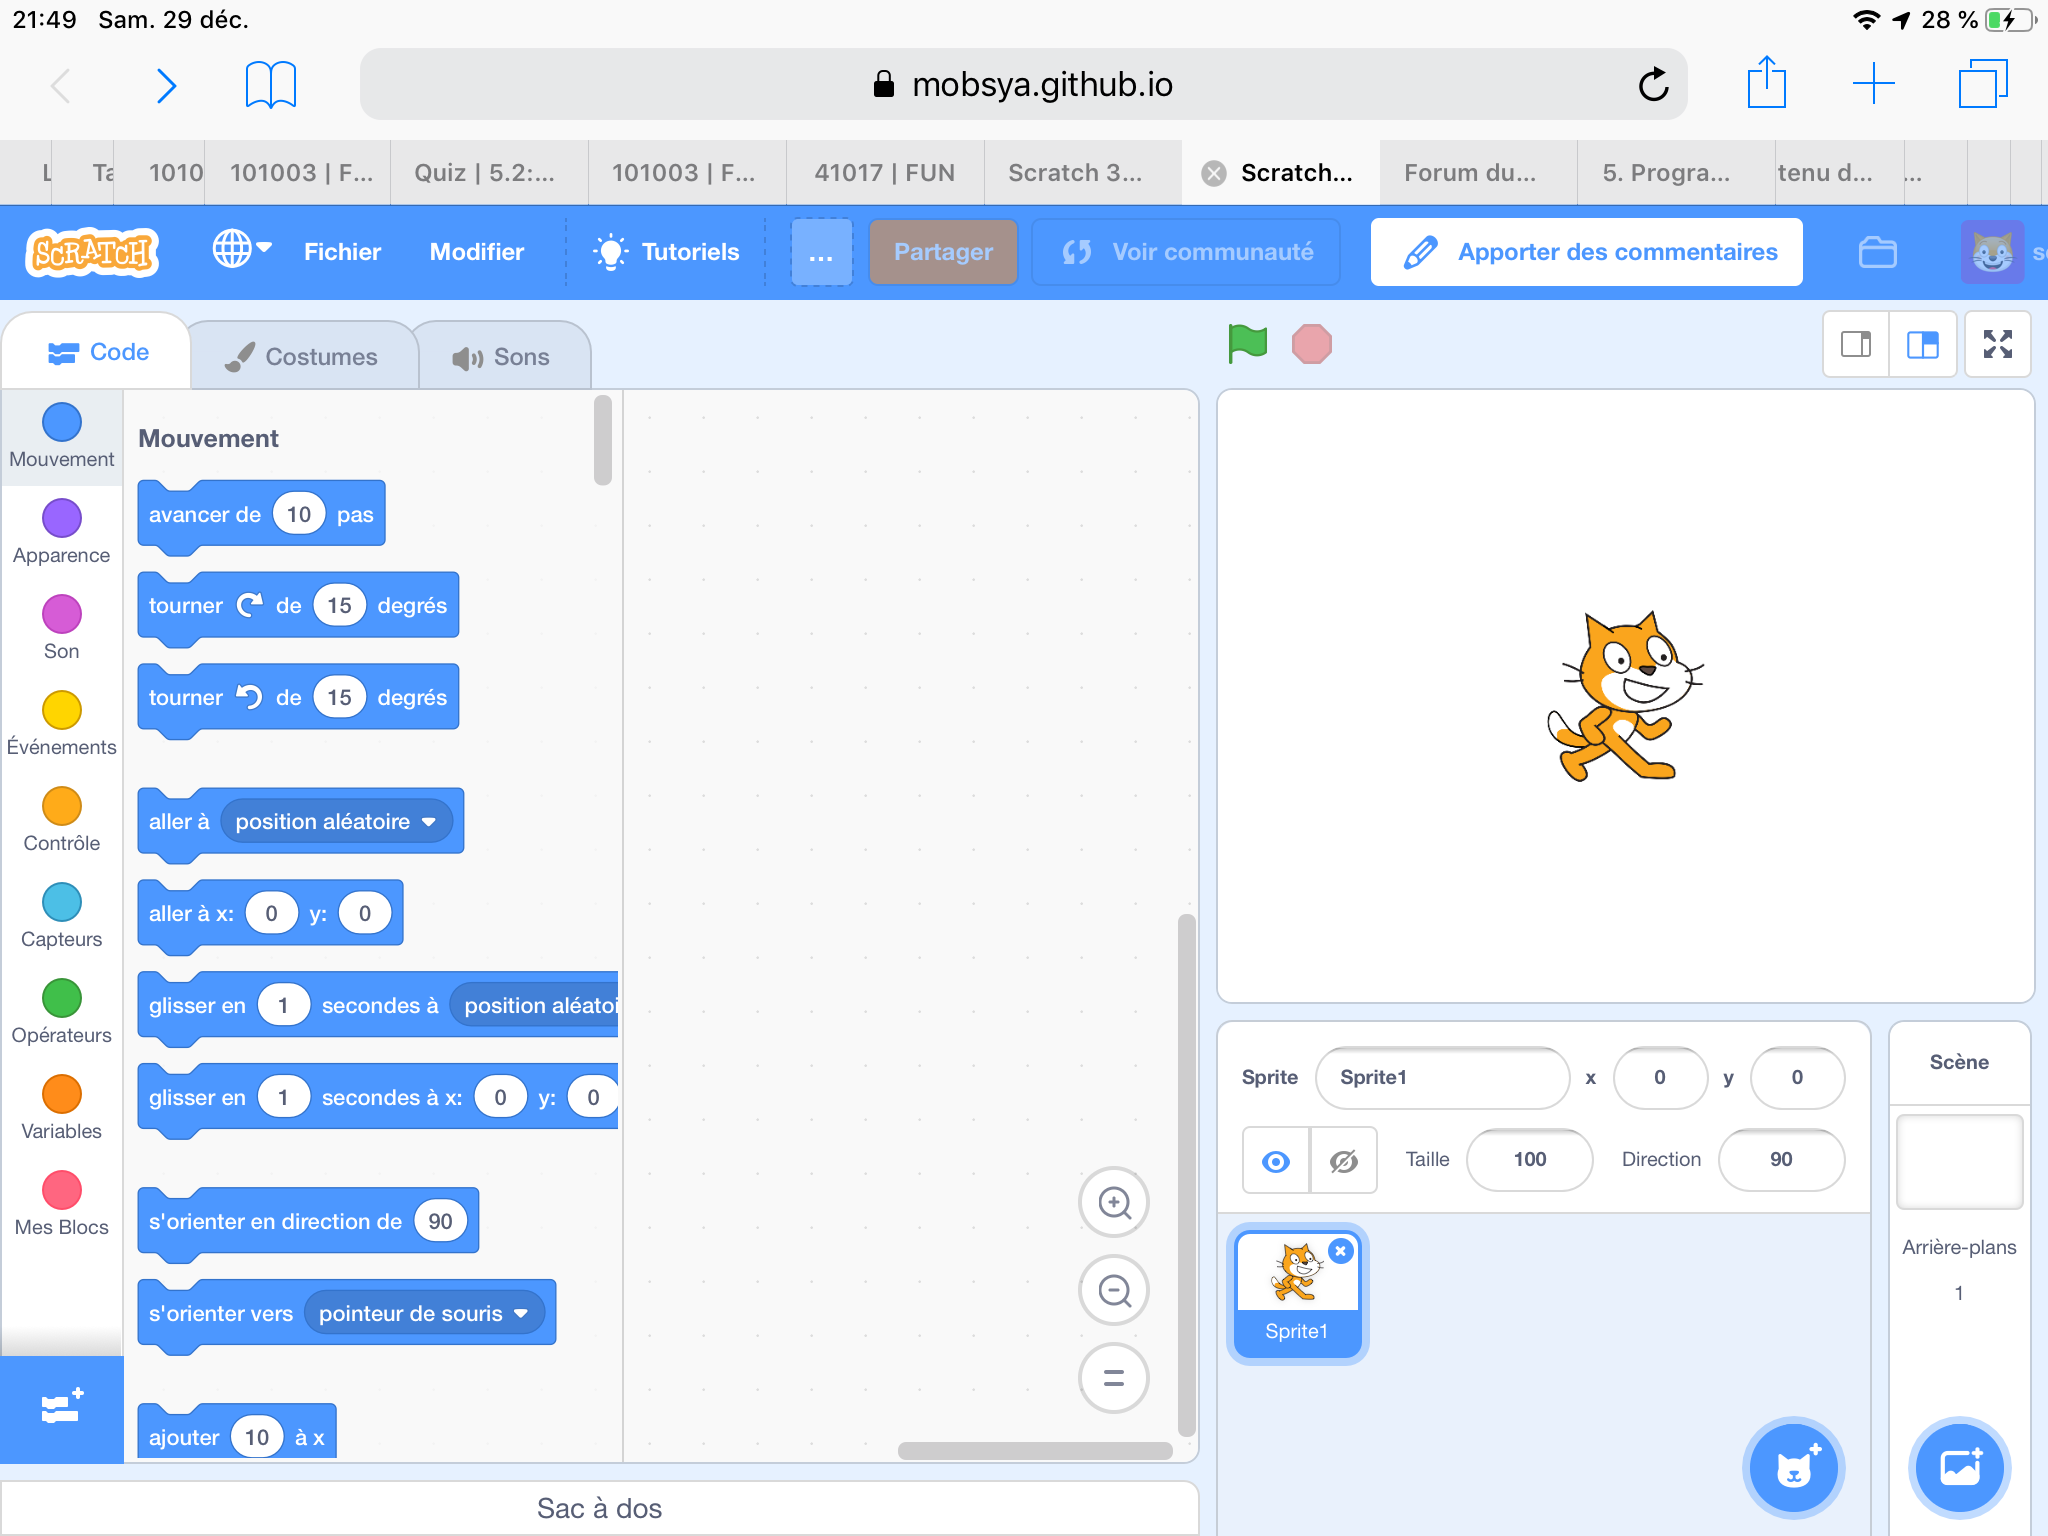Select the Variables block category
2048x1536 pixels.
[x=62, y=1108]
